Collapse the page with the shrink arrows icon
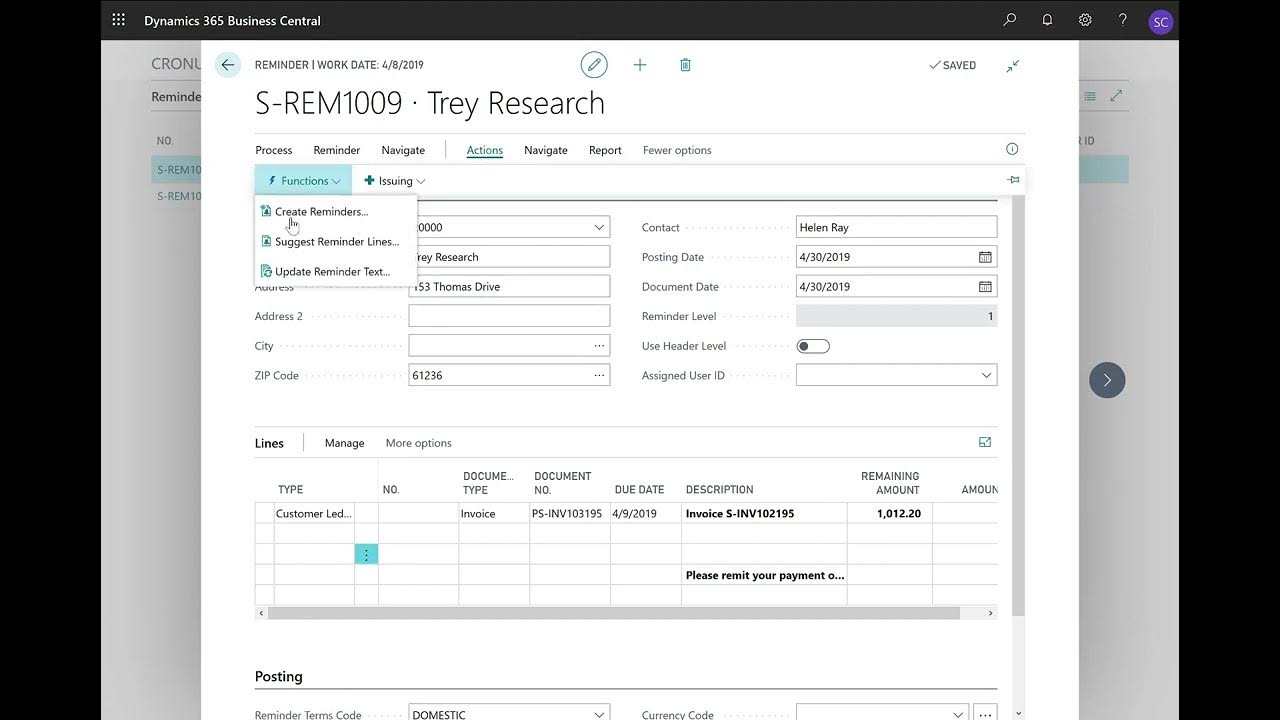 1013,65
